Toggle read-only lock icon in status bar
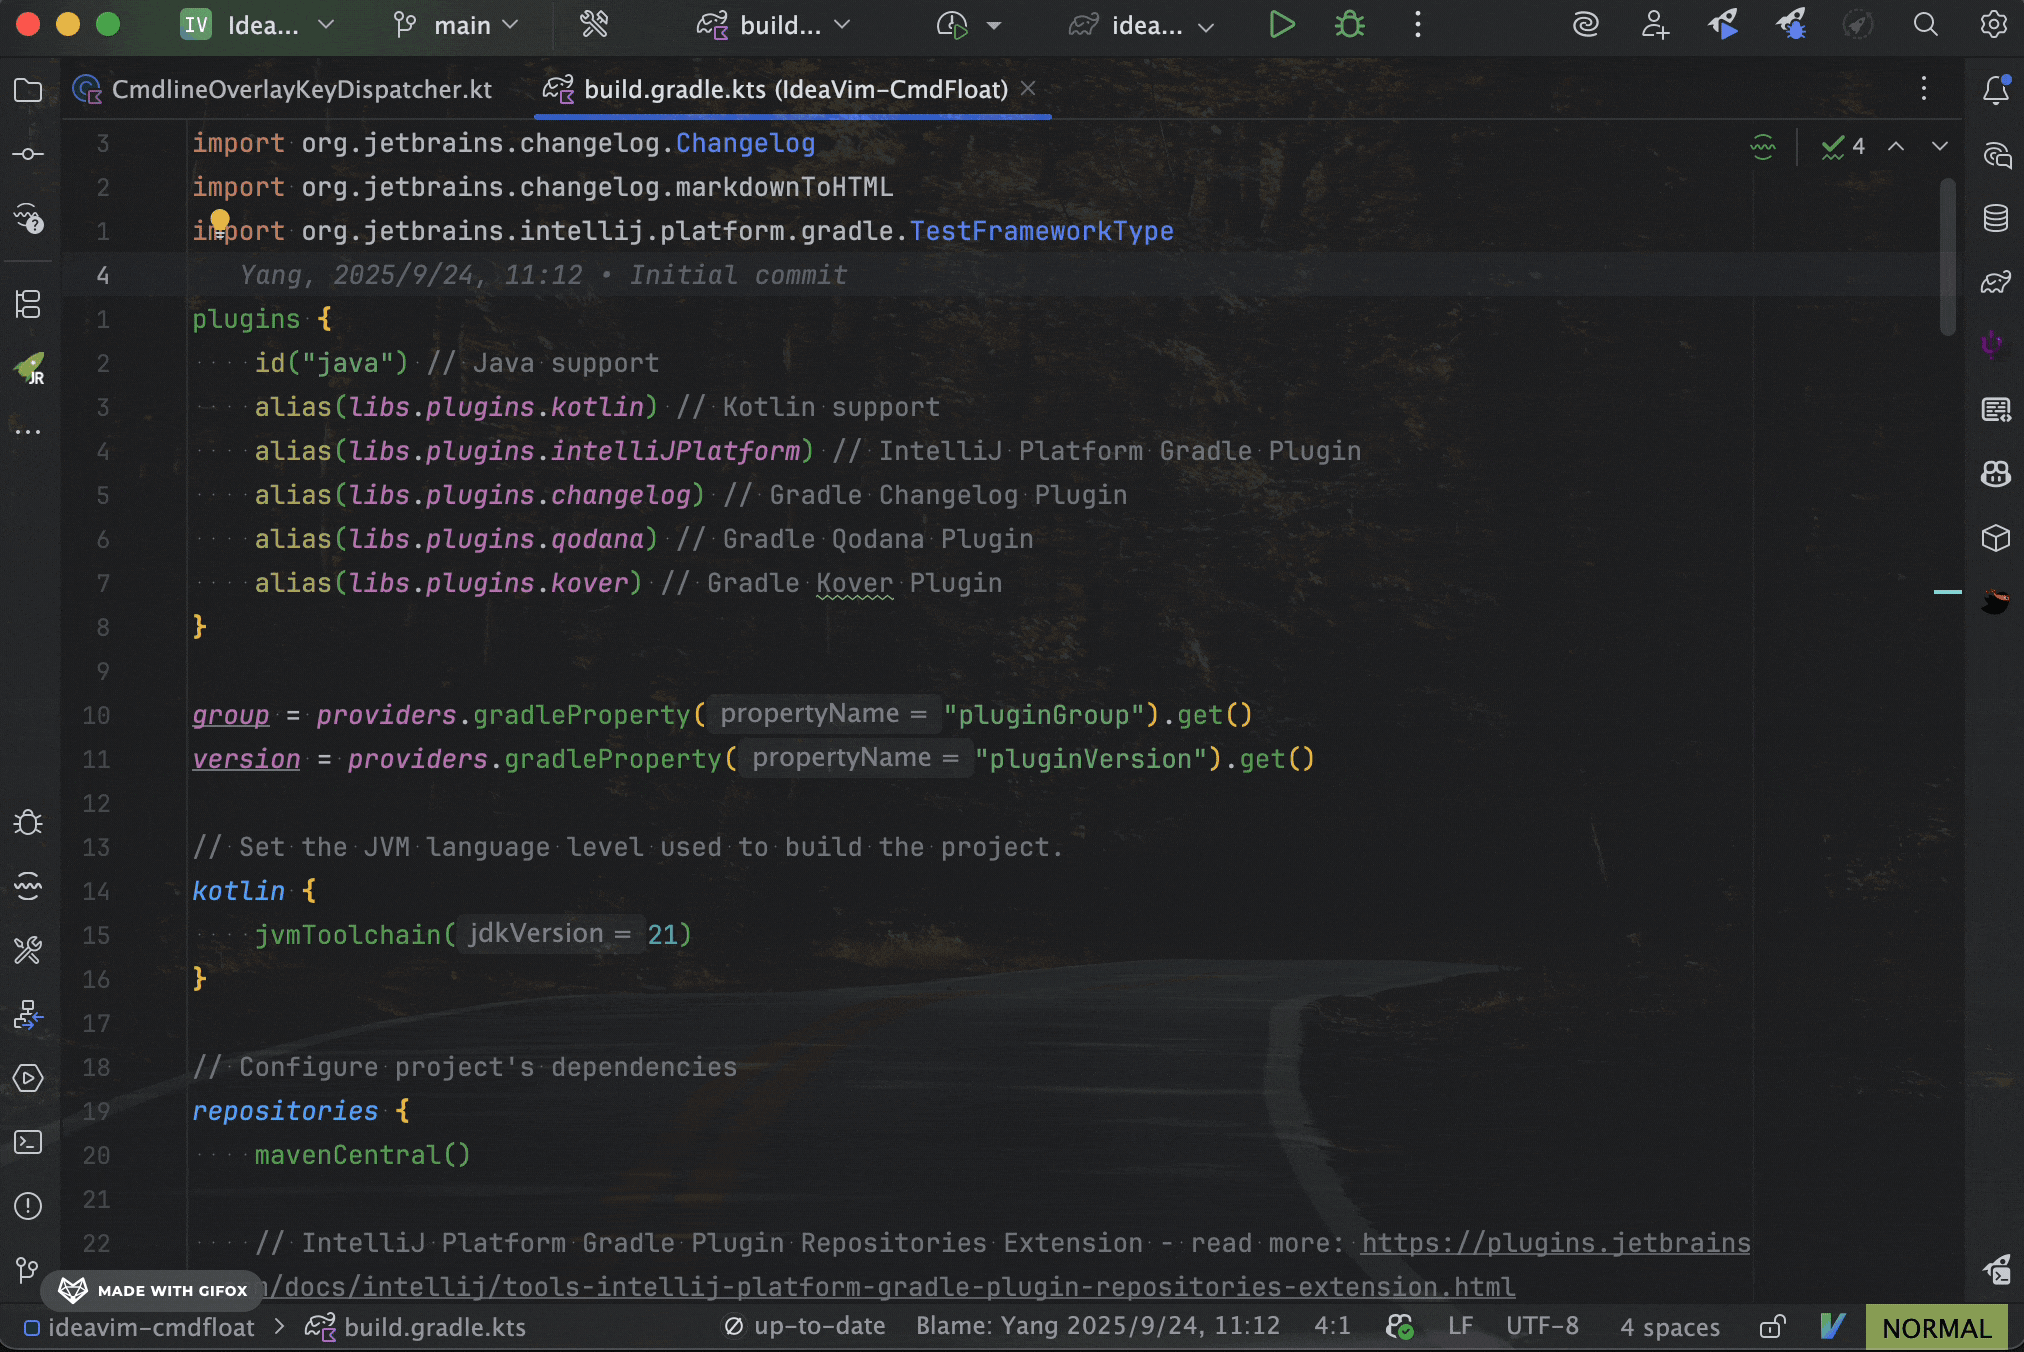Screen dimensions: 2024x1352 click(x=1772, y=1327)
